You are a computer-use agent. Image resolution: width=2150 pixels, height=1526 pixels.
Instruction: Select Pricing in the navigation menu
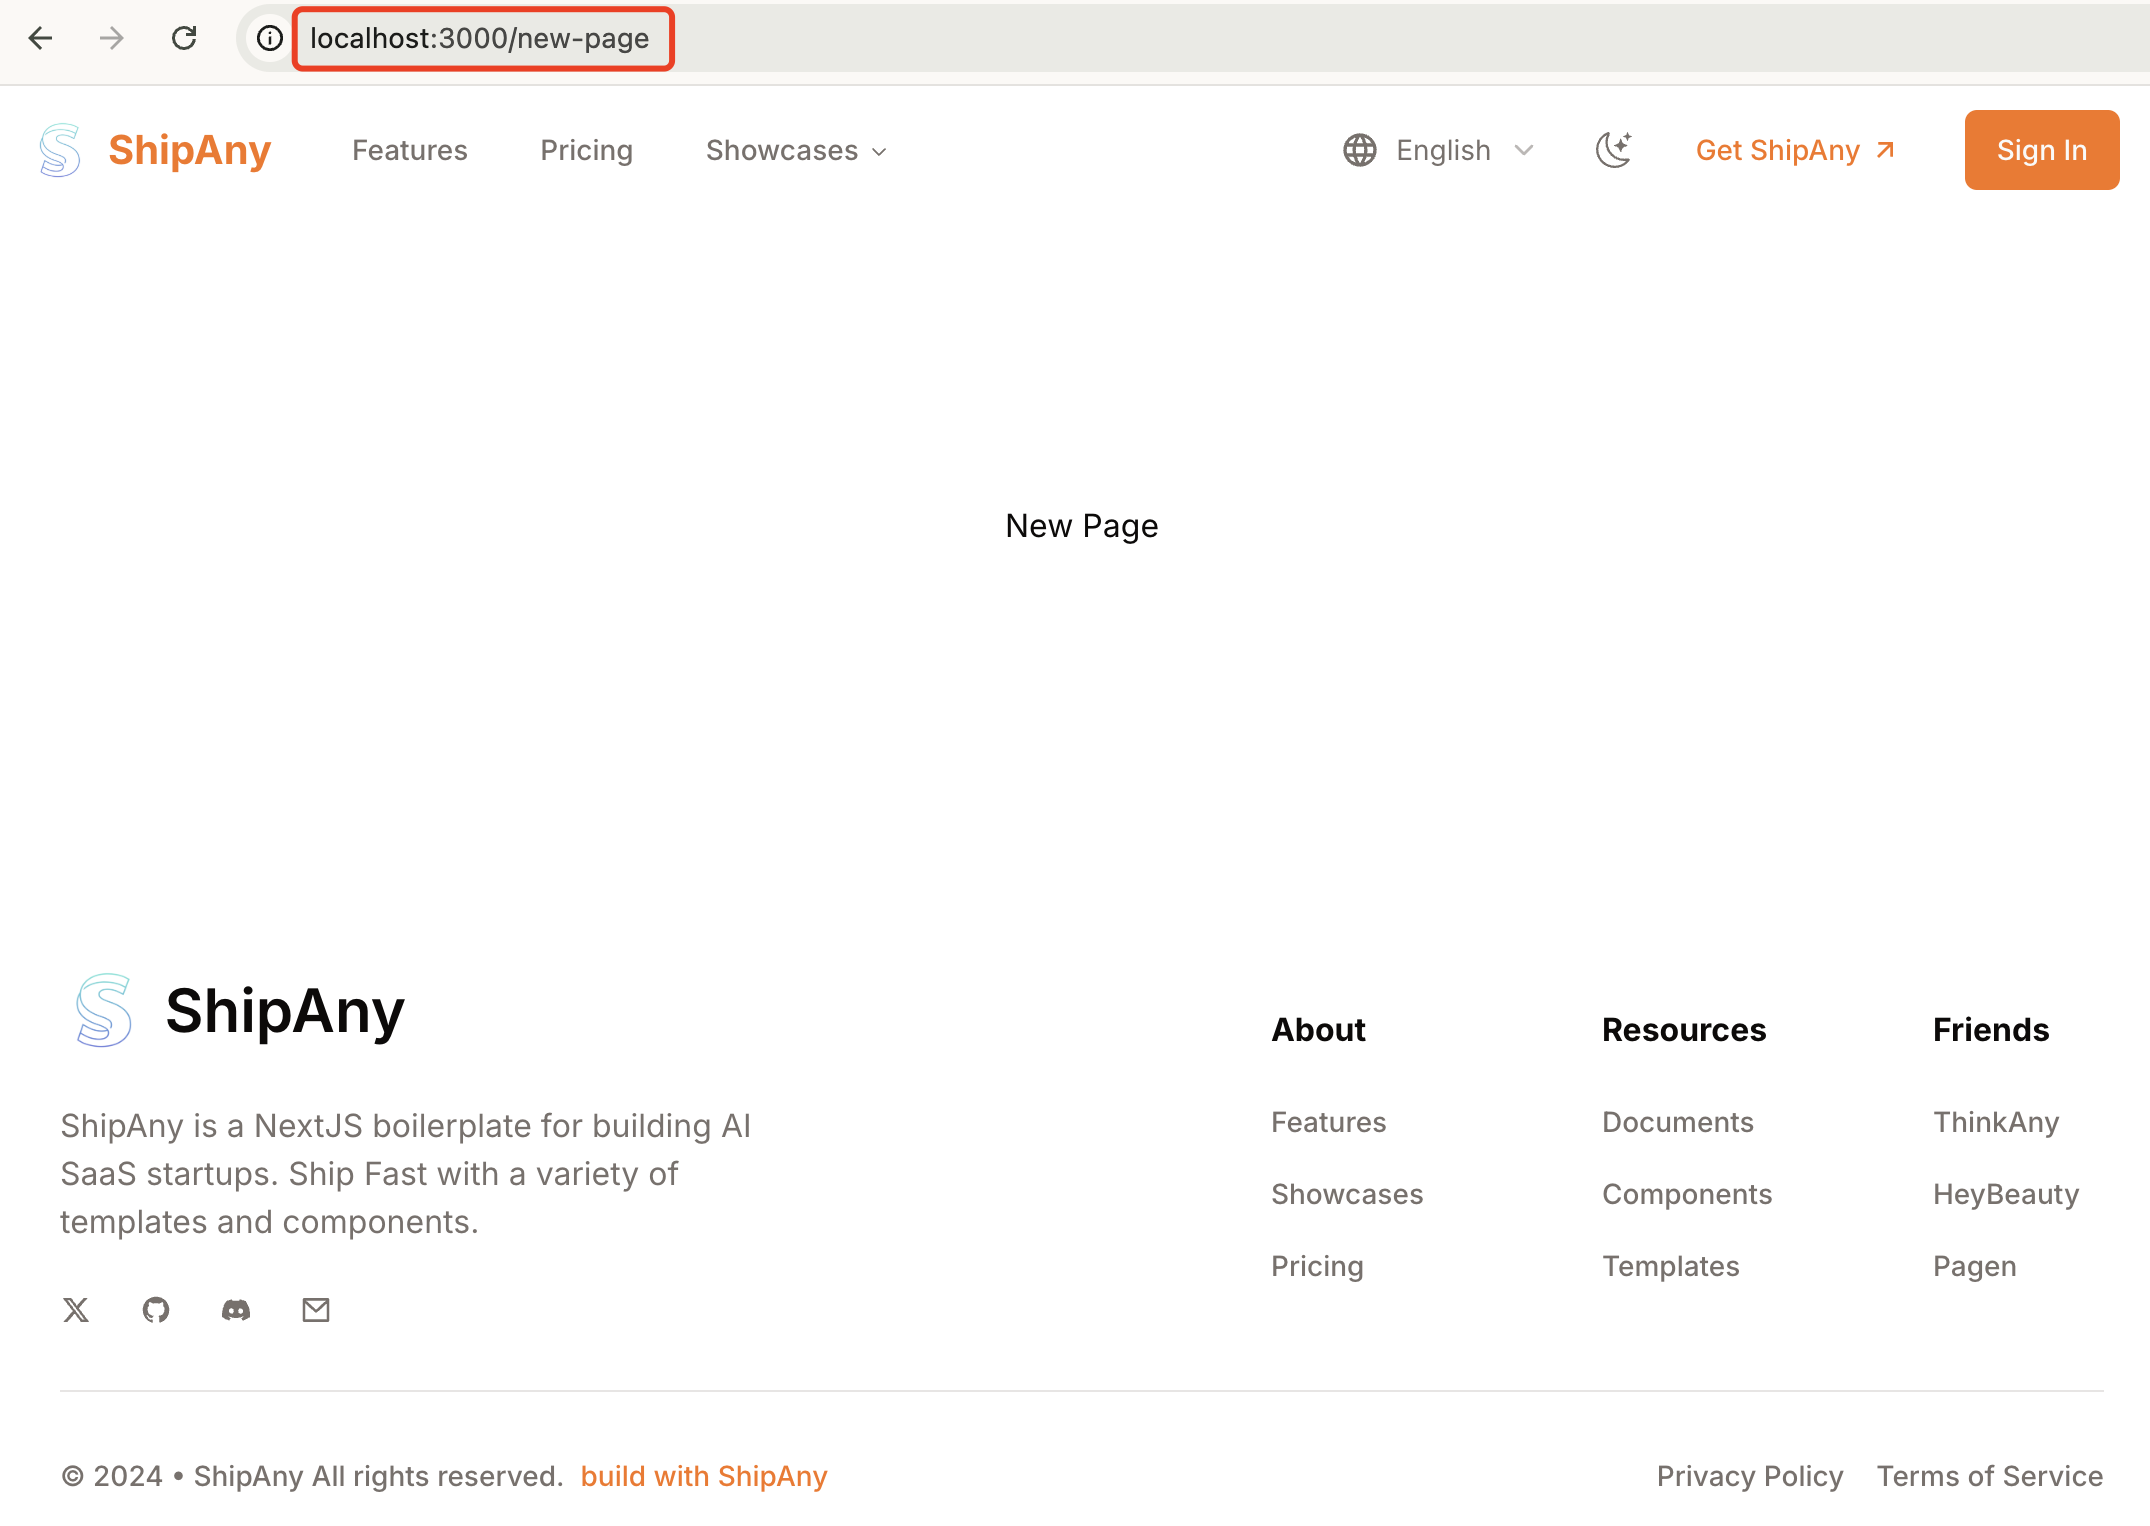586,150
